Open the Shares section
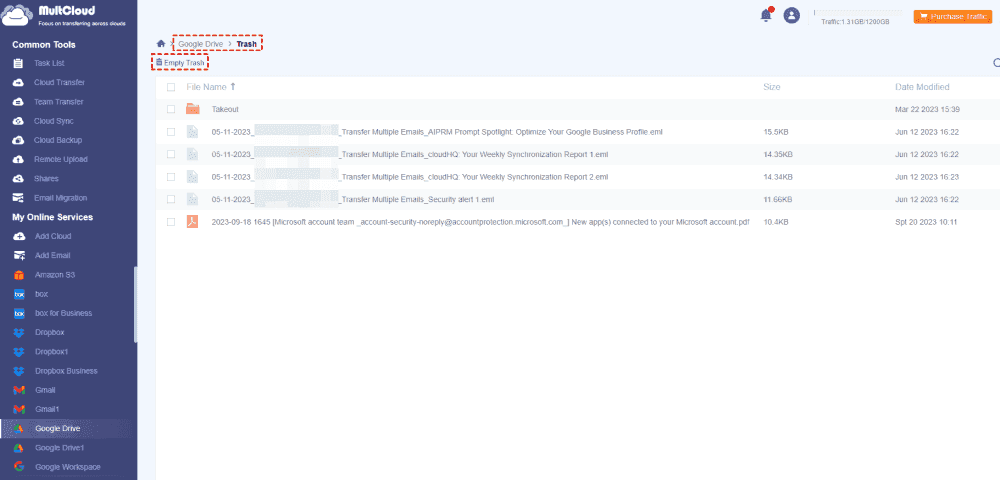 (46, 178)
